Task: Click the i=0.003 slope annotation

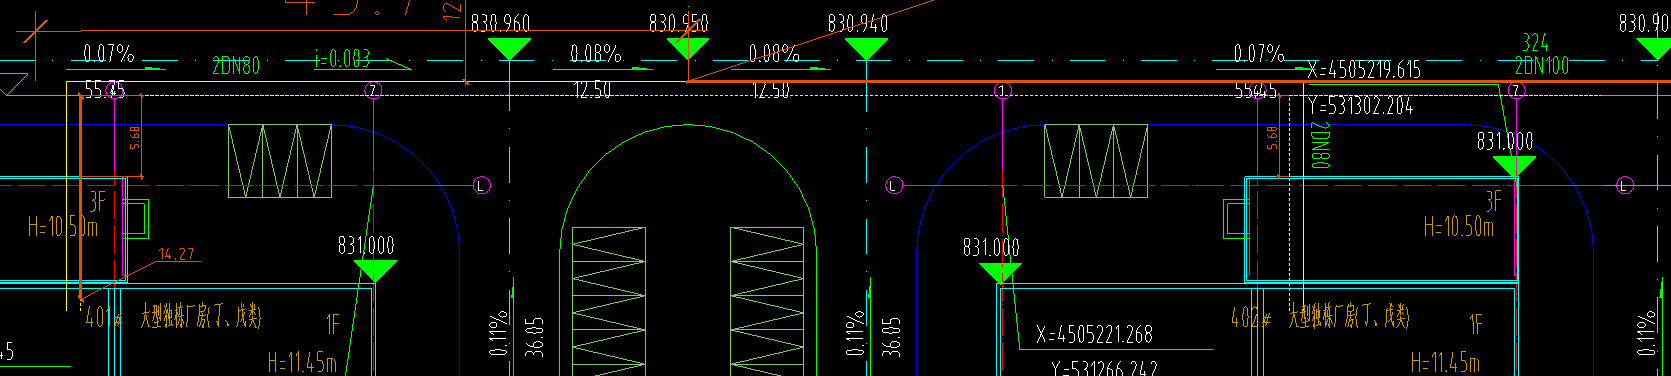Action: (342, 60)
